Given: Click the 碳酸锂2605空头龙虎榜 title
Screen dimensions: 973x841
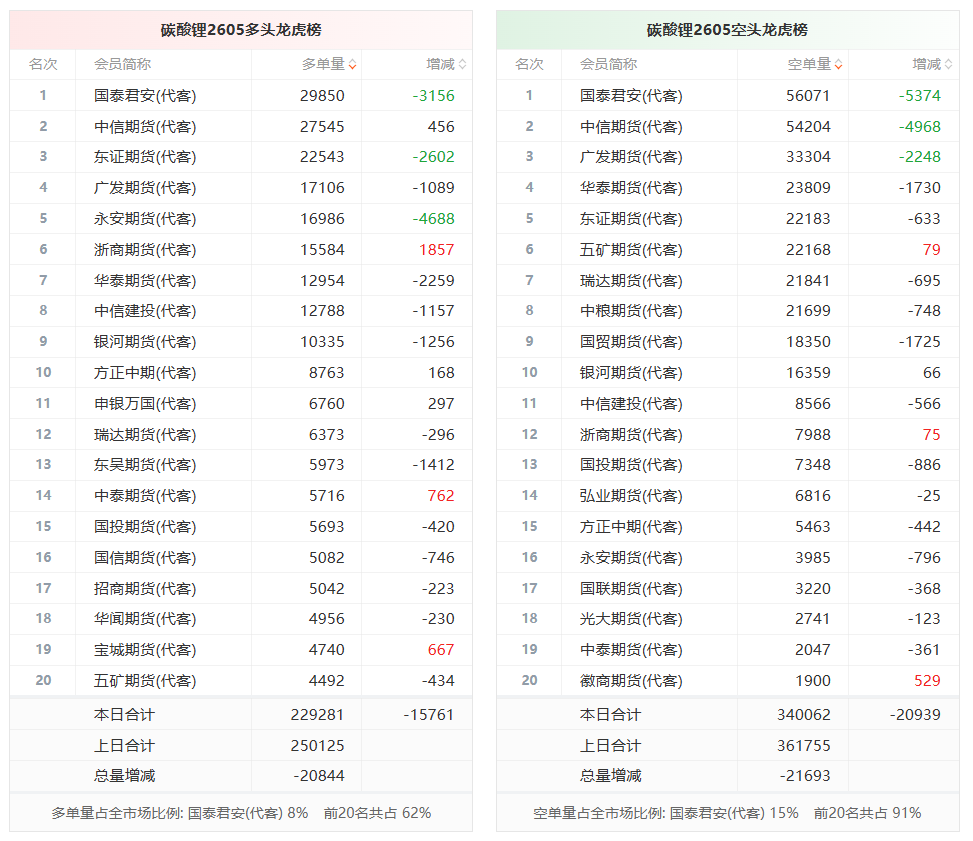Looking at the screenshot, I should coord(727,30).
